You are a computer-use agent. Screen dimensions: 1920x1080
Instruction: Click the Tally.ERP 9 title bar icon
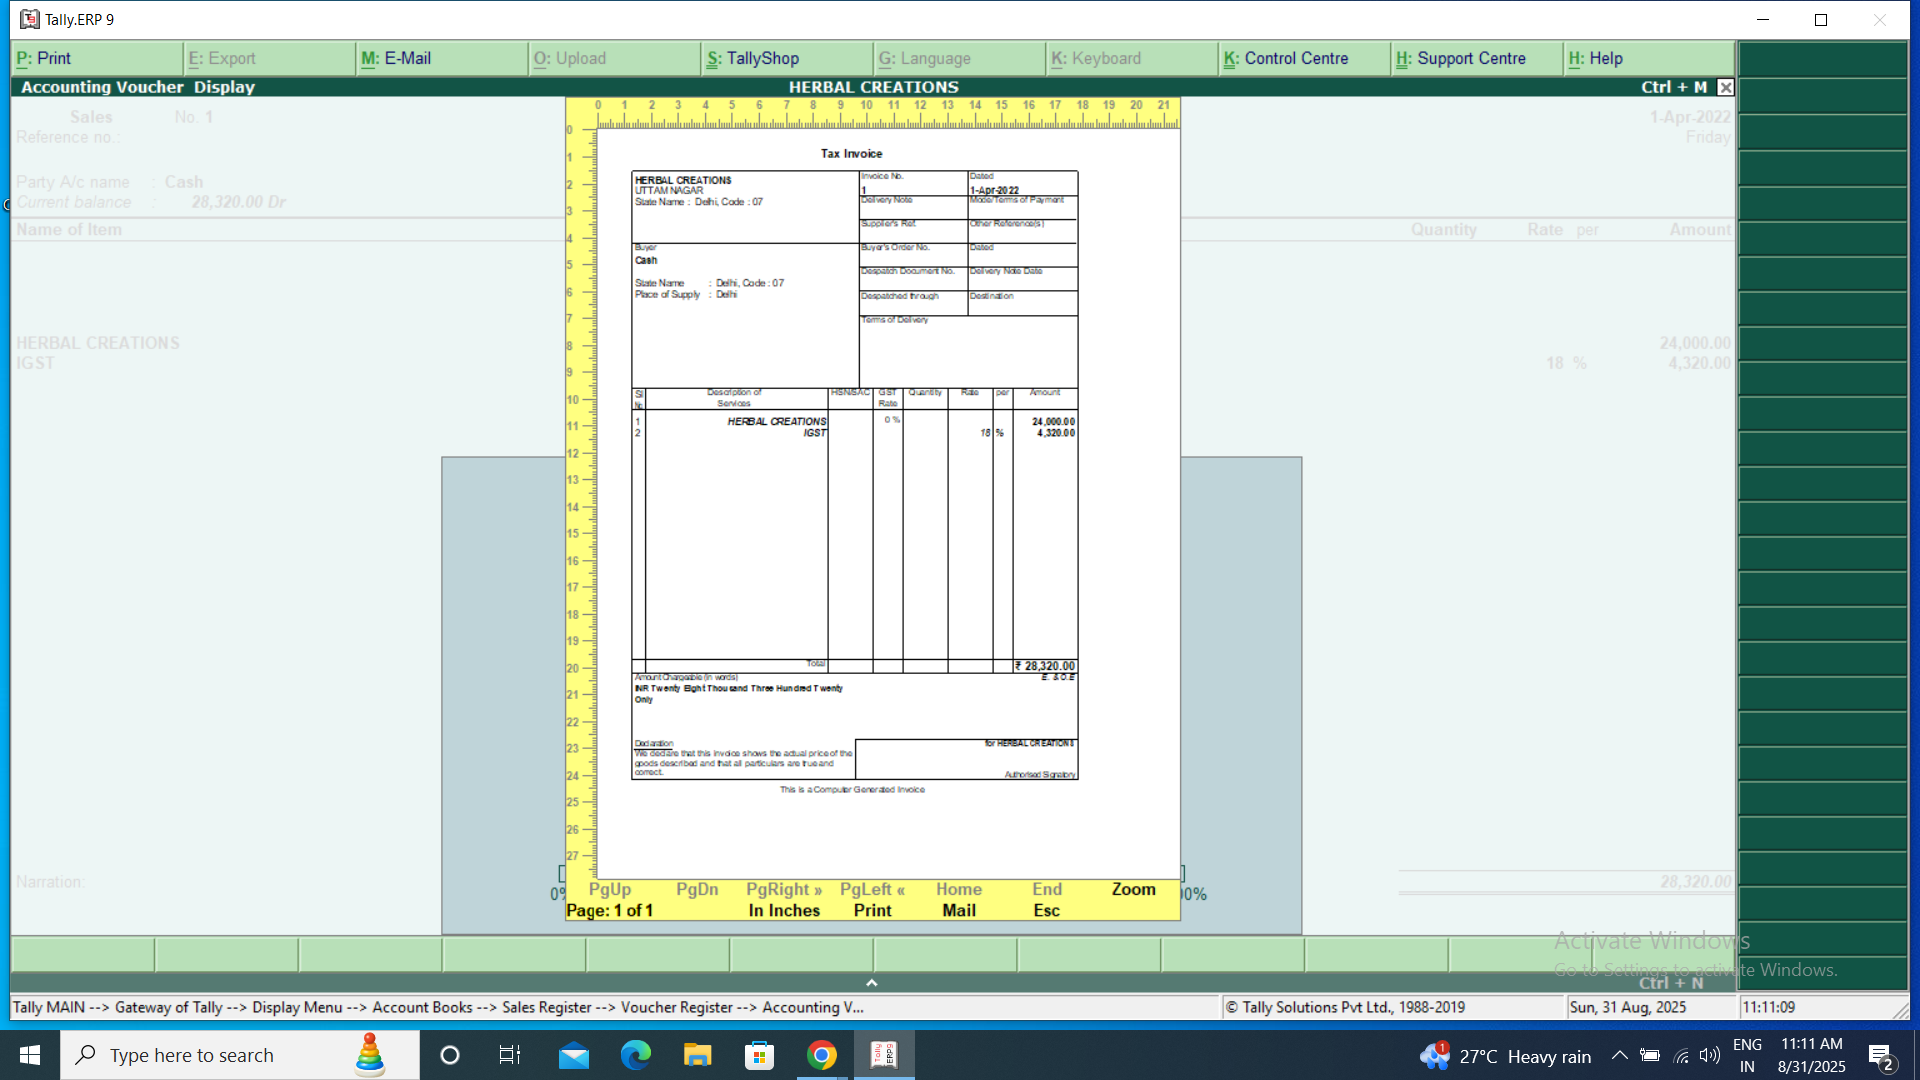click(30, 19)
